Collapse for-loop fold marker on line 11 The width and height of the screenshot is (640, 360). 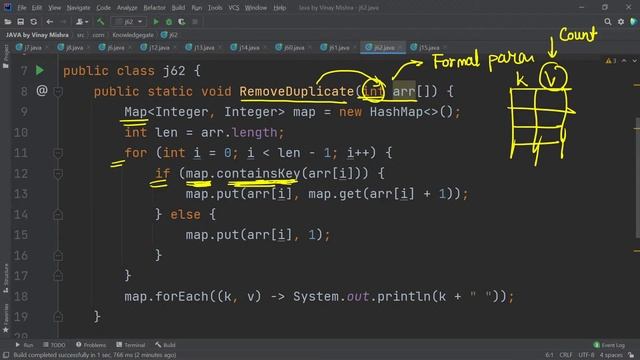point(58,153)
